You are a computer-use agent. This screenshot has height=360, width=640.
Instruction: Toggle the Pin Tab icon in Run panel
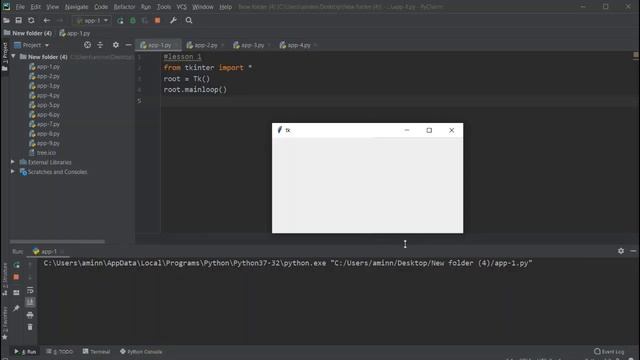16,308
